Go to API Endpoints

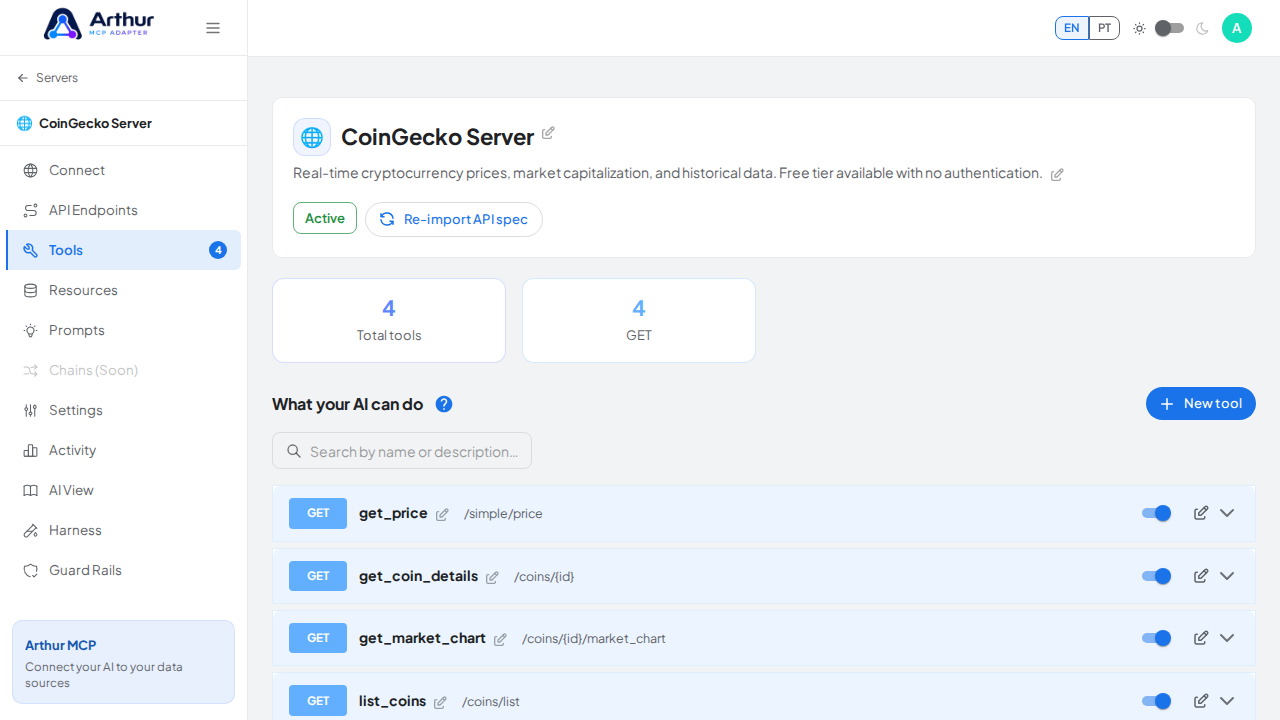(124, 210)
